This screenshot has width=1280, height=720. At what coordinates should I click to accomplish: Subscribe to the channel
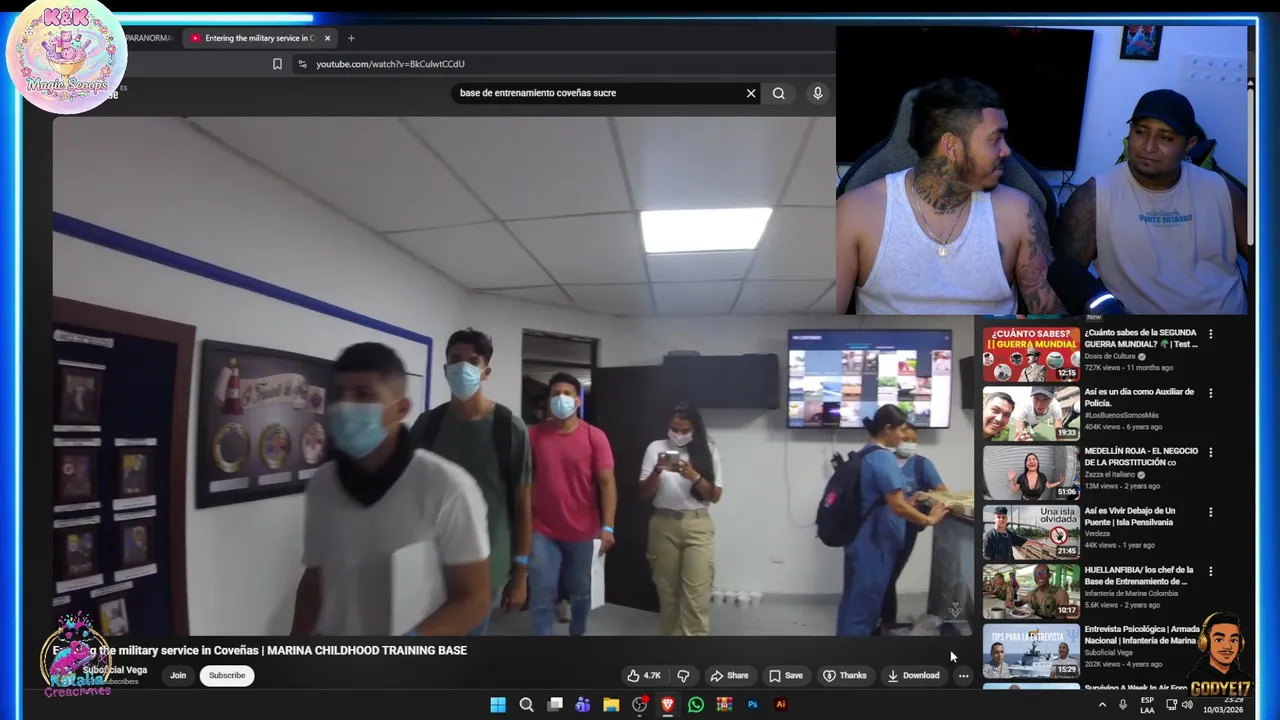[x=227, y=675]
